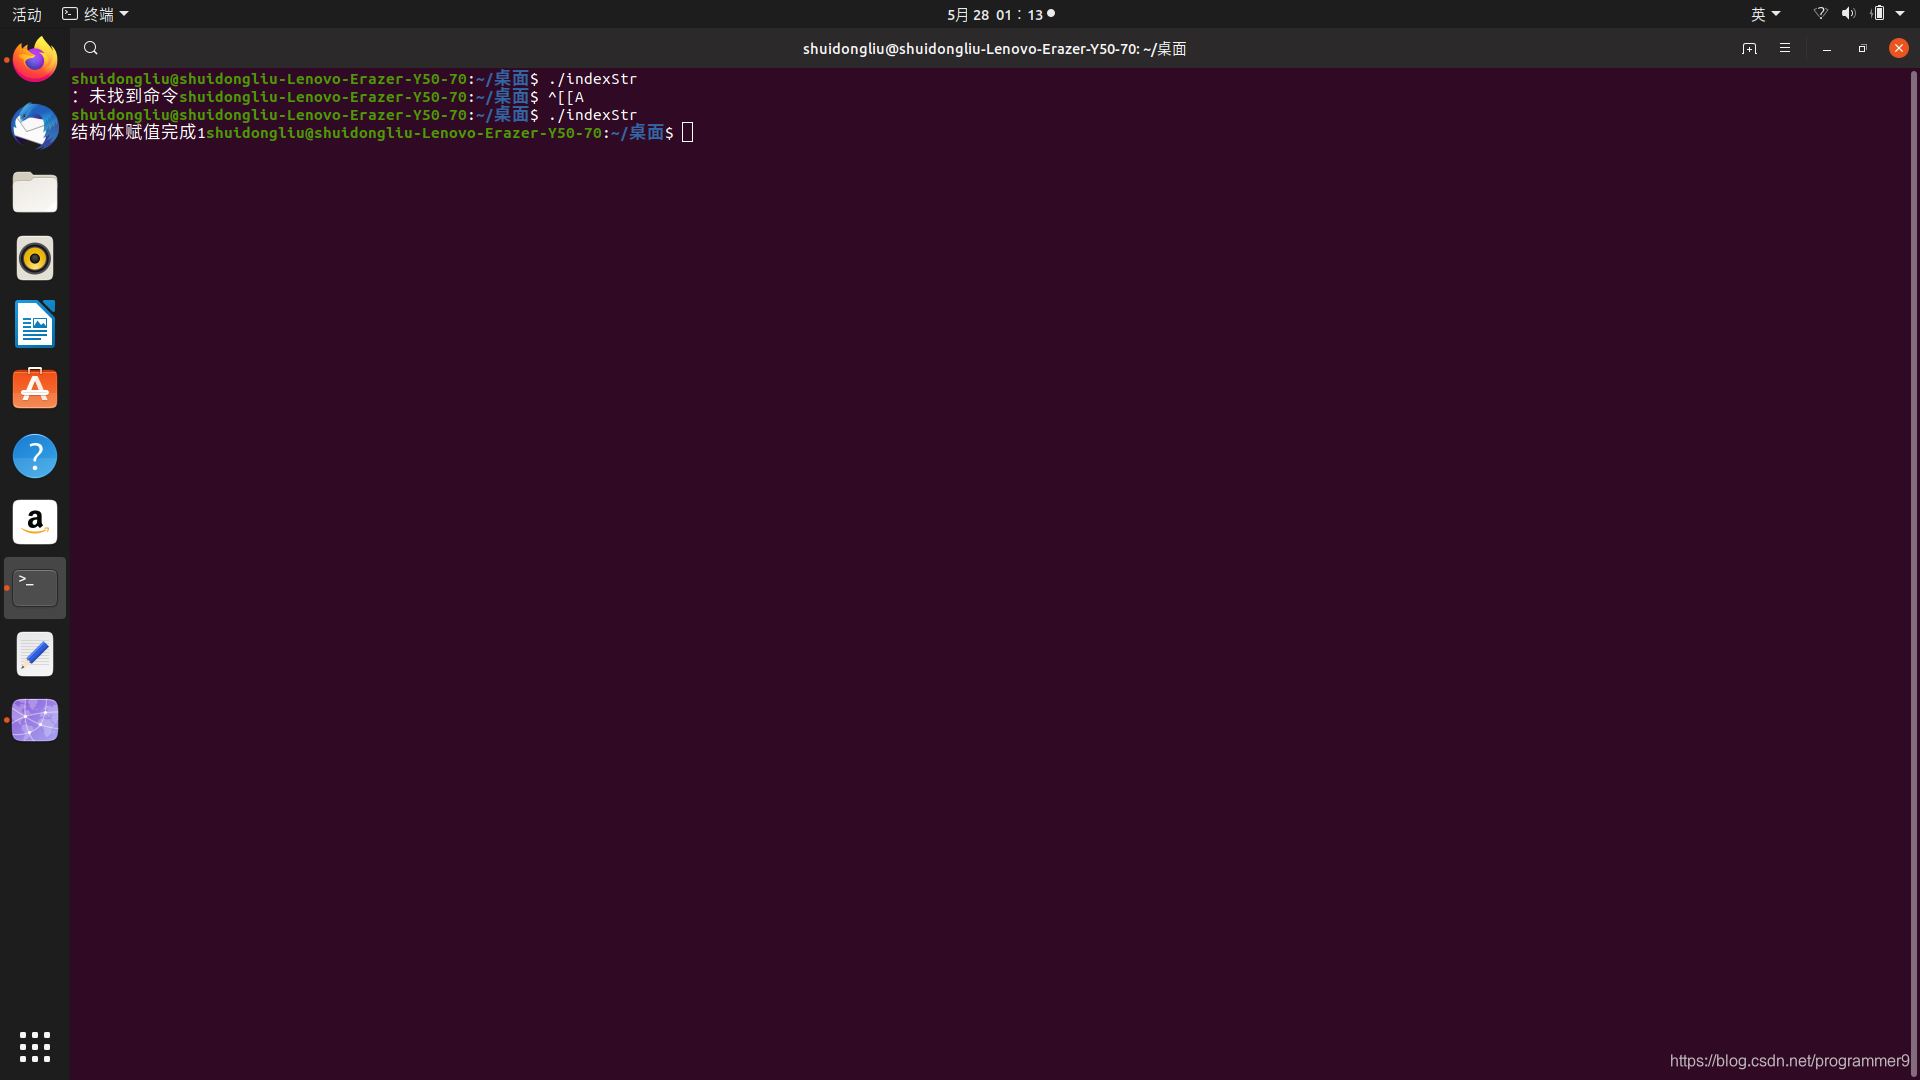Open Thunderbird mail from the dock
This screenshot has height=1080, width=1920.
(x=35, y=126)
